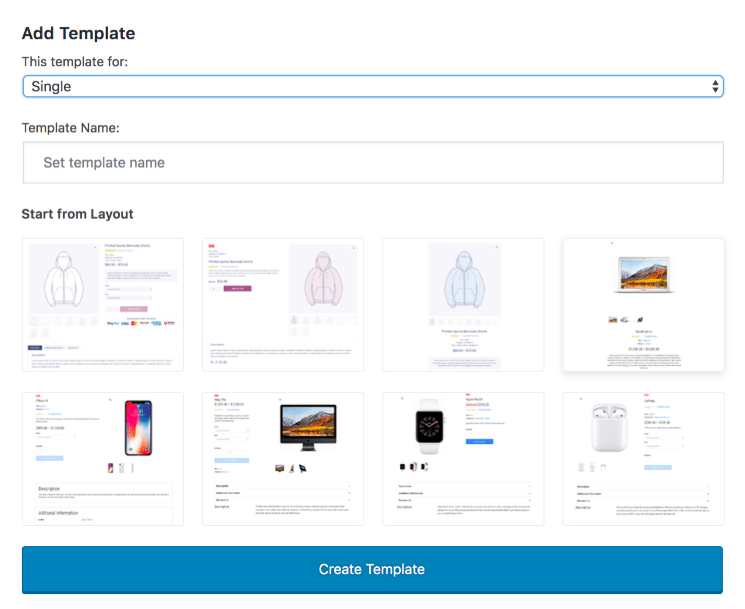Select the AirPods layout thumbnail
This screenshot has width=745, height=609.
click(x=644, y=459)
